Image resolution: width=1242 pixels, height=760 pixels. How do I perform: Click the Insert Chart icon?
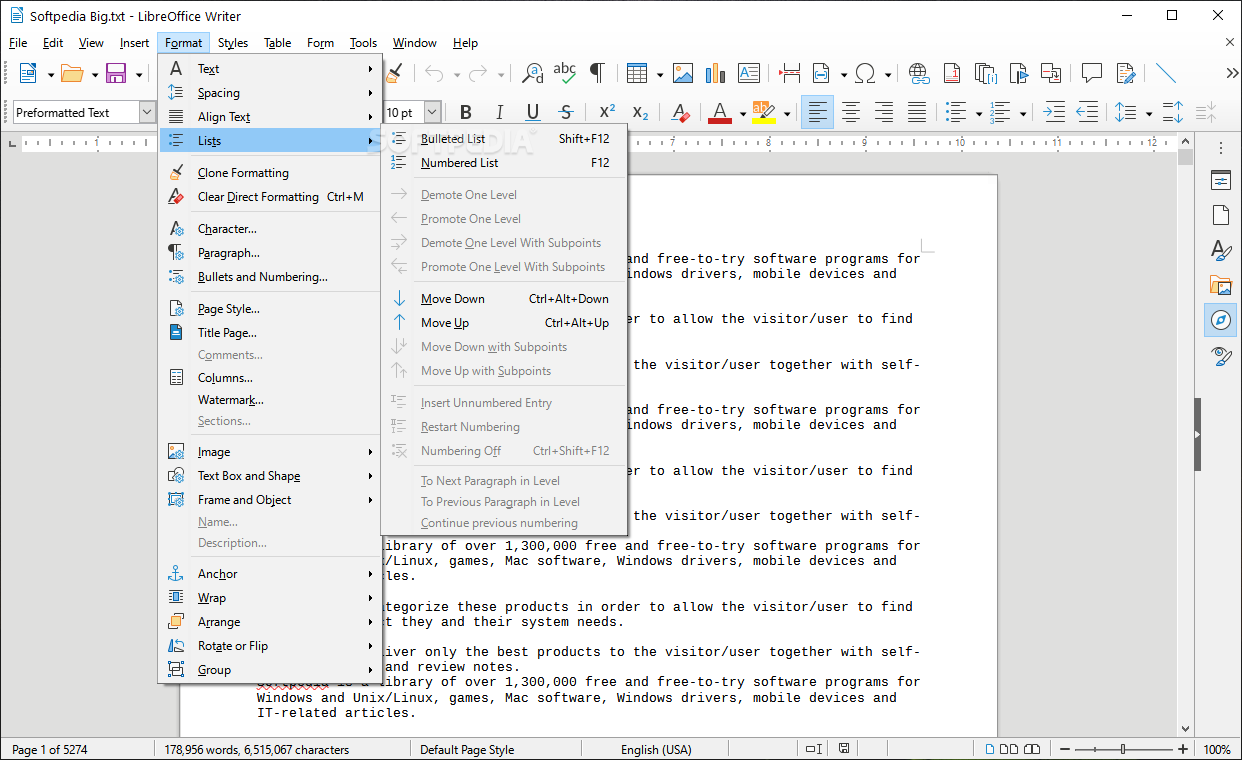click(715, 73)
